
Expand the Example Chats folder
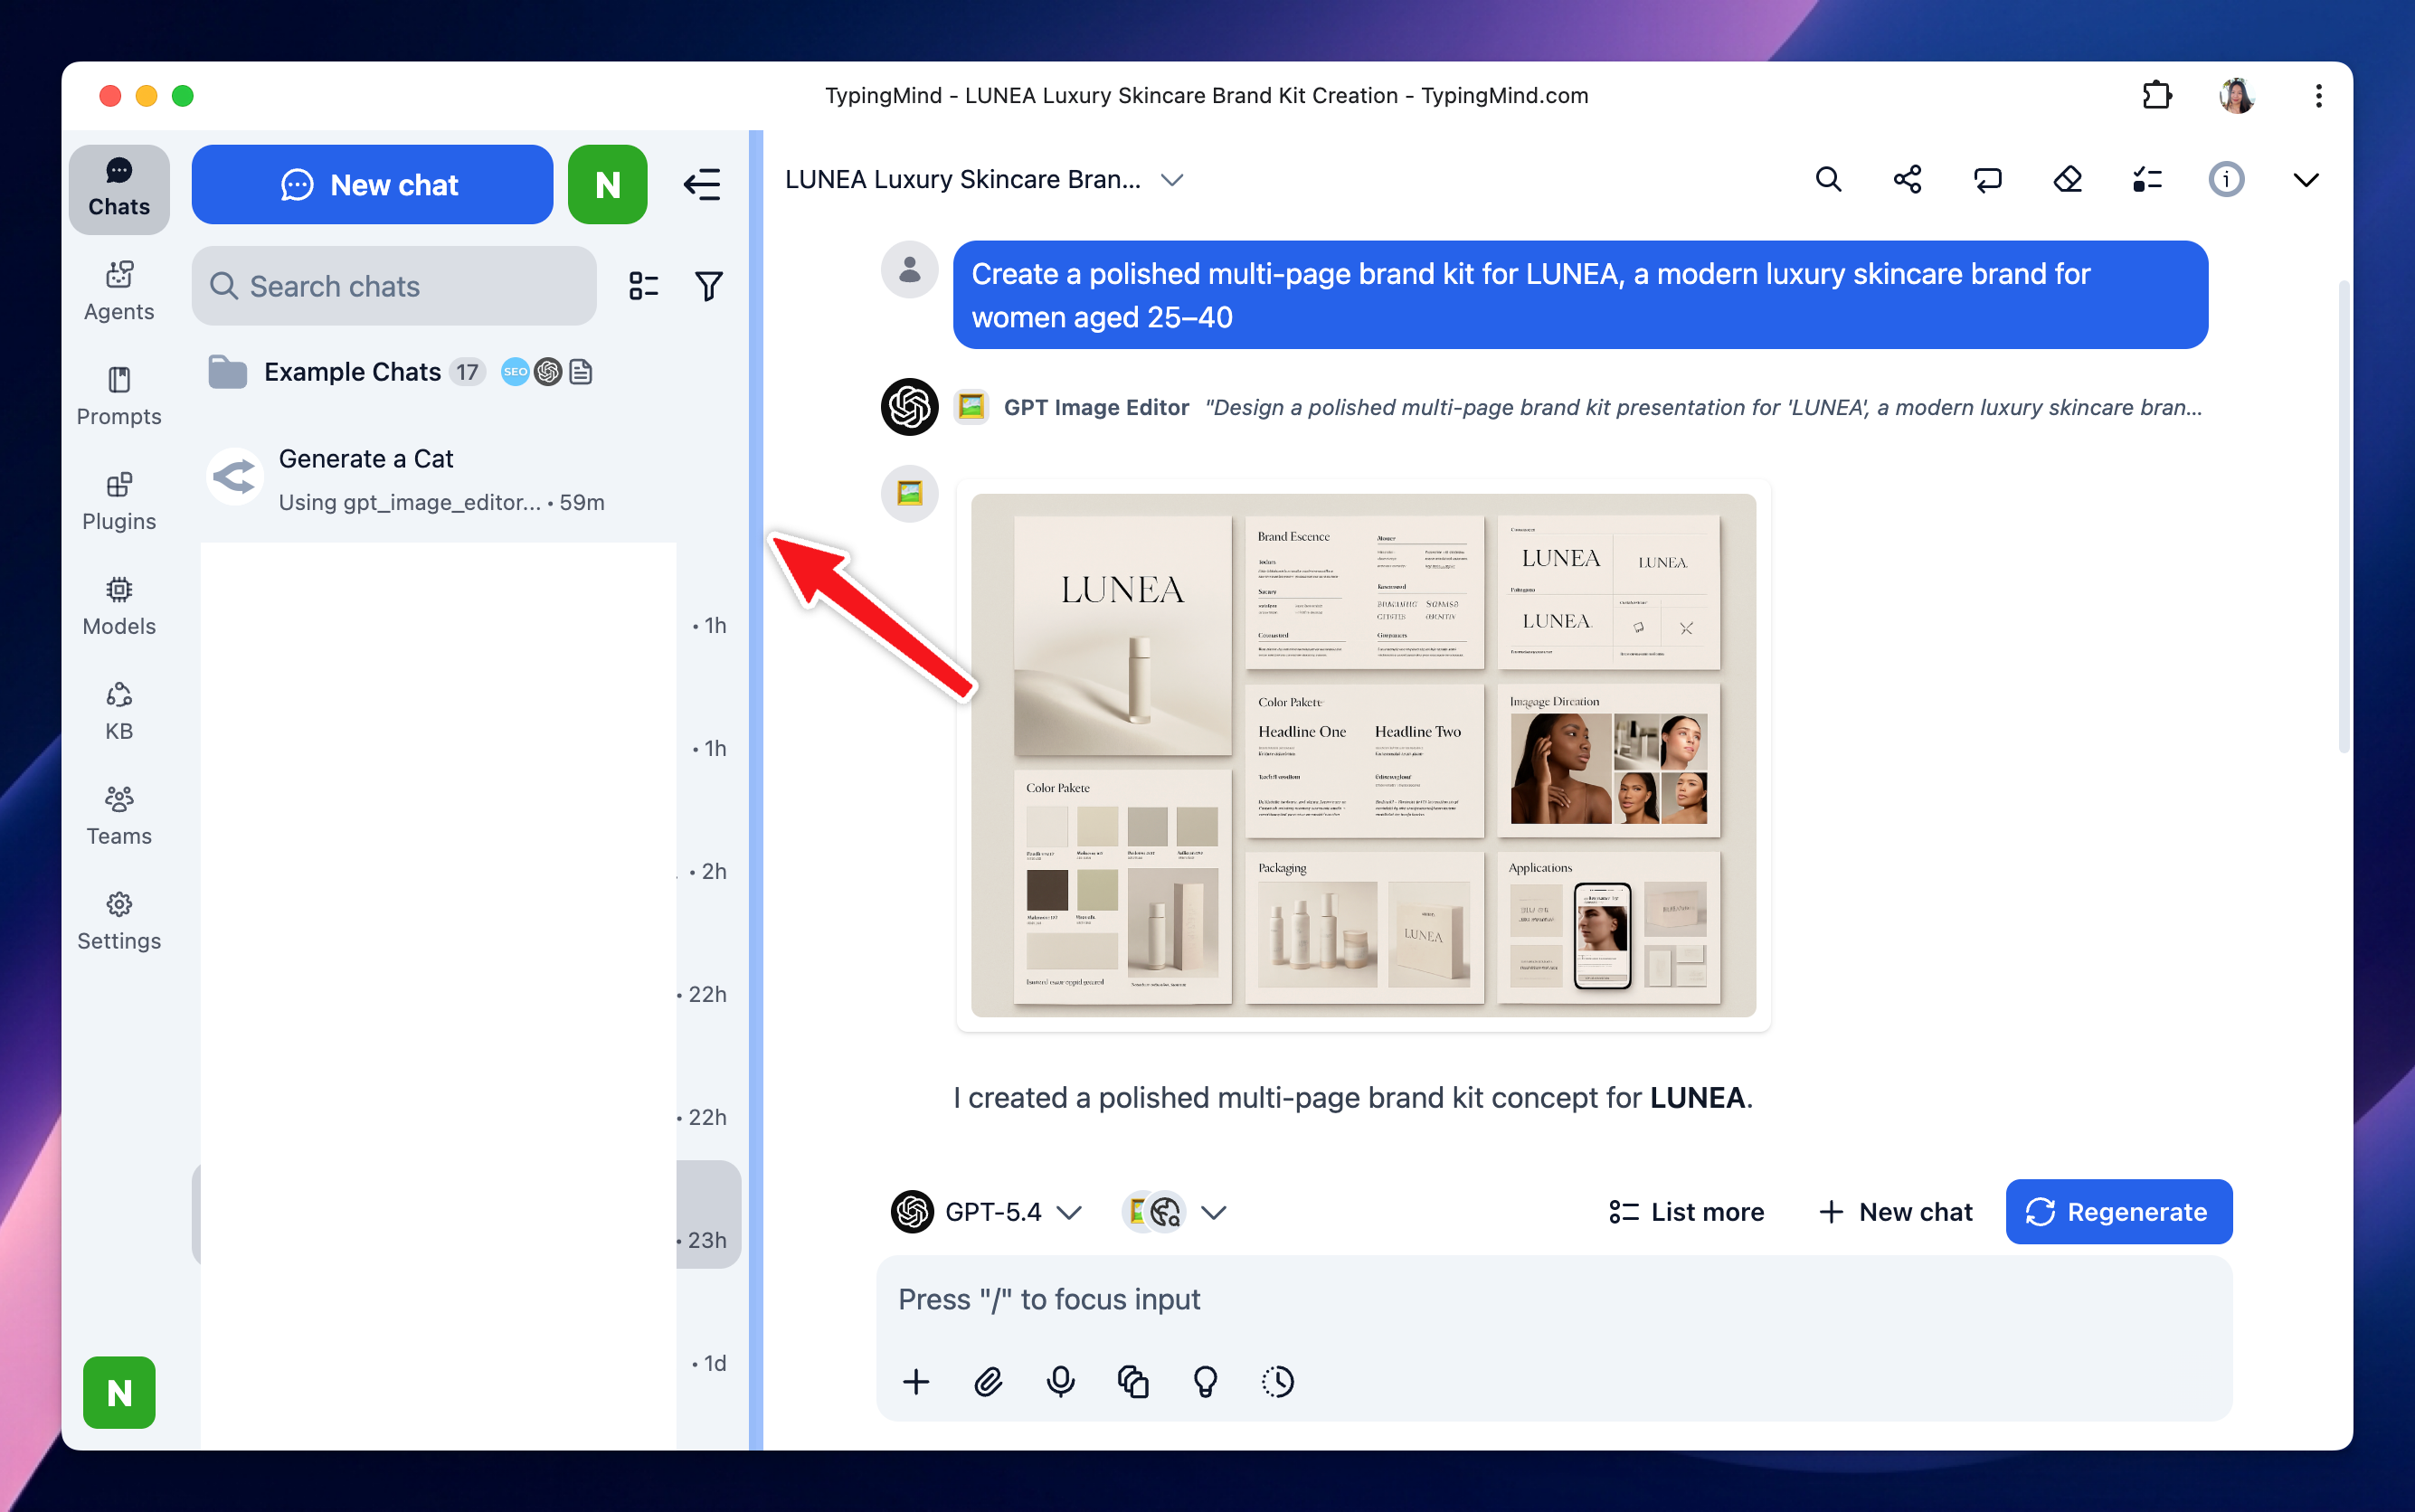point(400,372)
